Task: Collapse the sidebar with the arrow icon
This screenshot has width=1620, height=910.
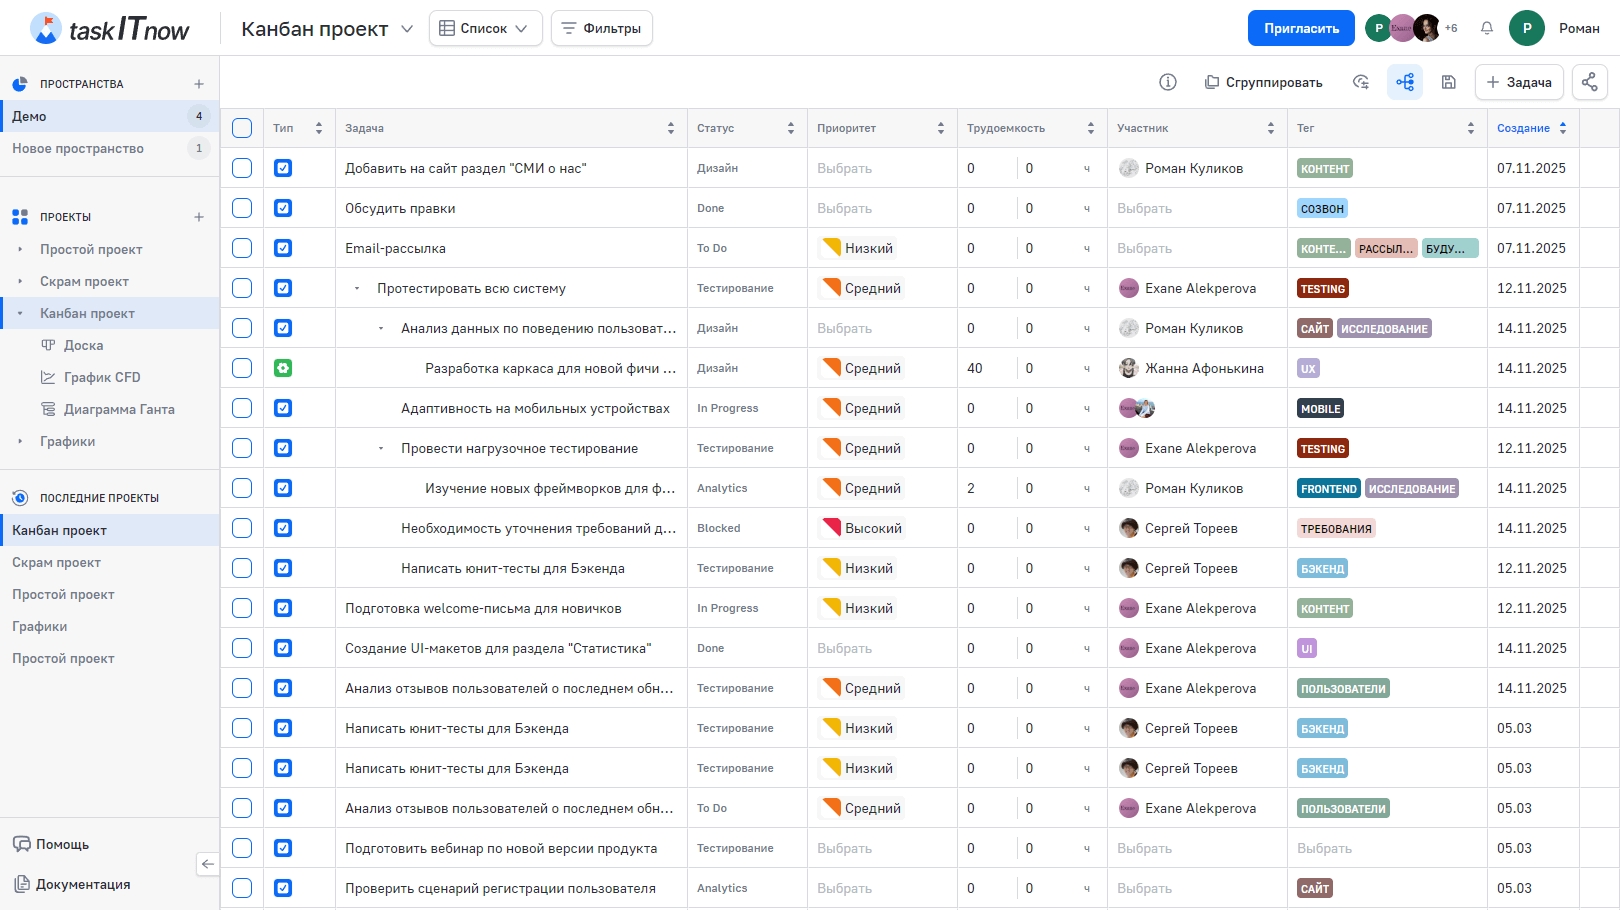Action: tap(207, 864)
